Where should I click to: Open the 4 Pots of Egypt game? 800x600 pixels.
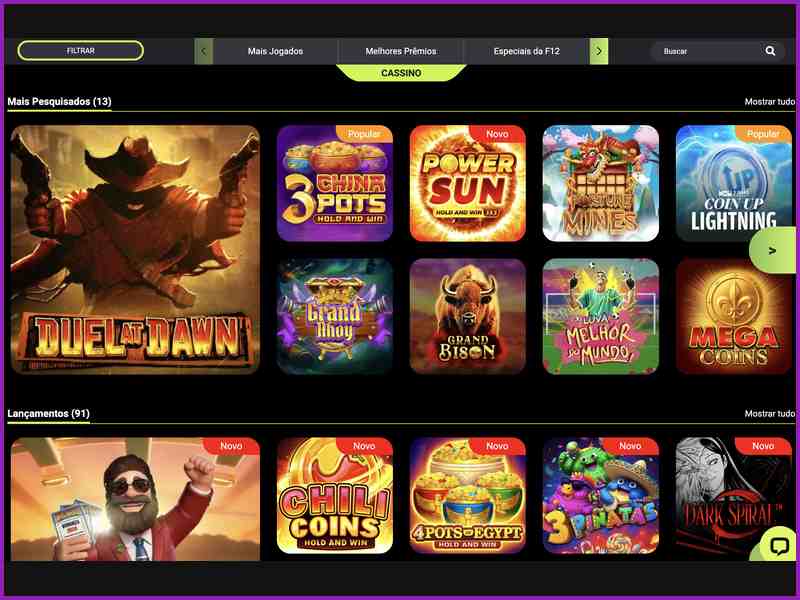pyautogui.click(x=467, y=495)
